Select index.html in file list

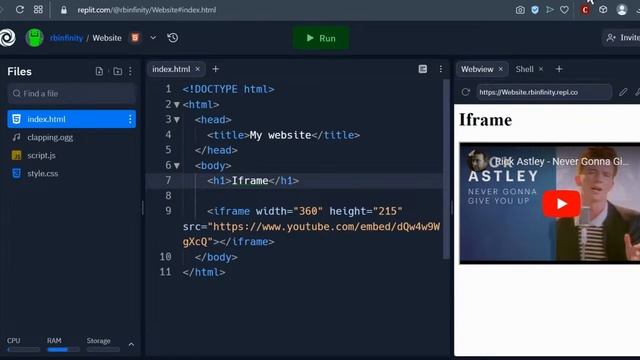pyautogui.click(x=71, y=119)
